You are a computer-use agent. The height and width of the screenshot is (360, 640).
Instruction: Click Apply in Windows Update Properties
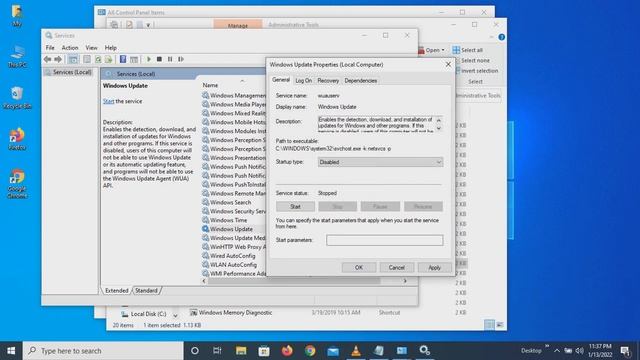(434, 267)
